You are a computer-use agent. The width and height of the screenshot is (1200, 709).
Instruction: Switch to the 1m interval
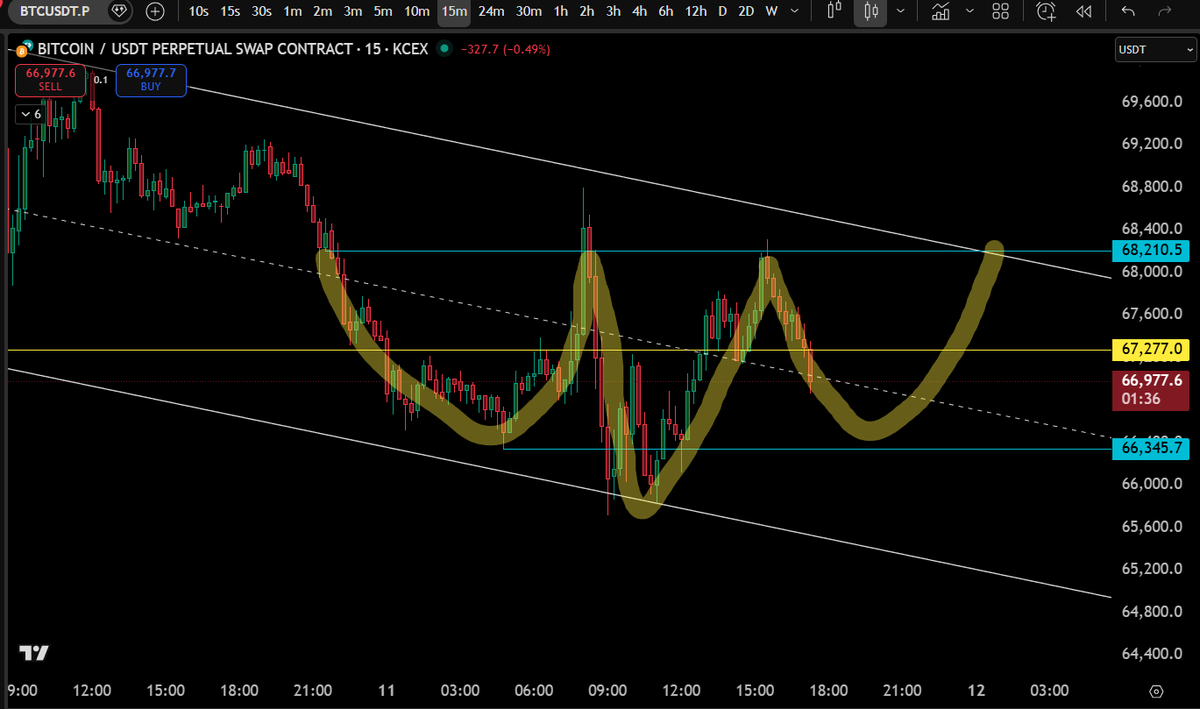tap(292, 11)
